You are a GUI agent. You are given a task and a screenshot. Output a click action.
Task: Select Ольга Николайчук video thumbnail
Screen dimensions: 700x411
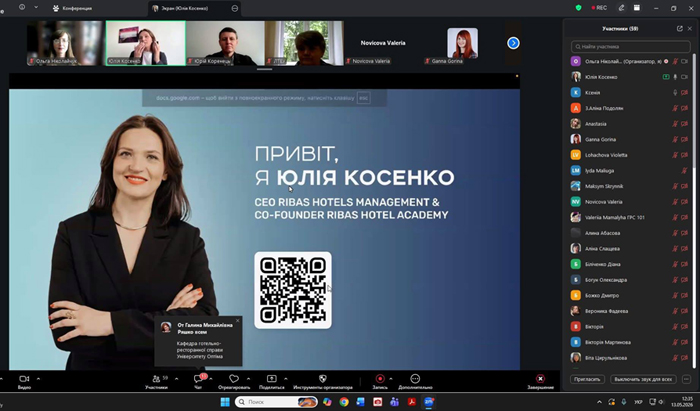click(x=65, y=43)
